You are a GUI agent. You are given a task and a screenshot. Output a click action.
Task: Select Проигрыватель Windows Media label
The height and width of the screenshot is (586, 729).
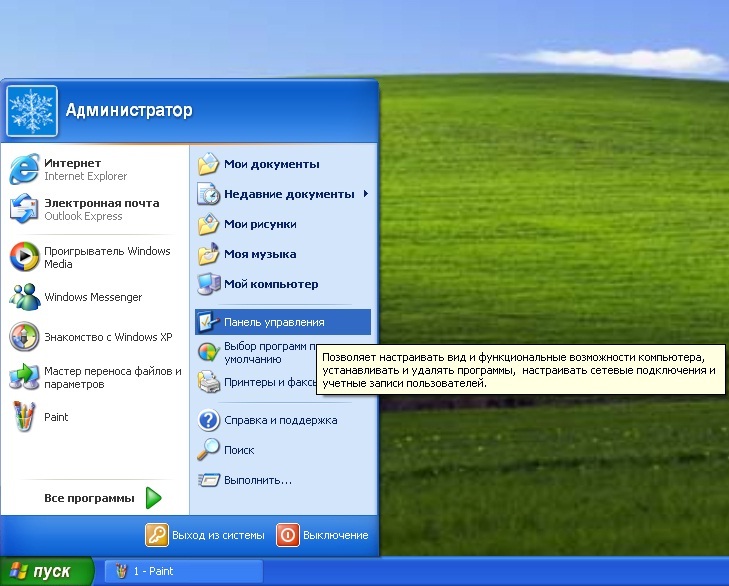107,257
